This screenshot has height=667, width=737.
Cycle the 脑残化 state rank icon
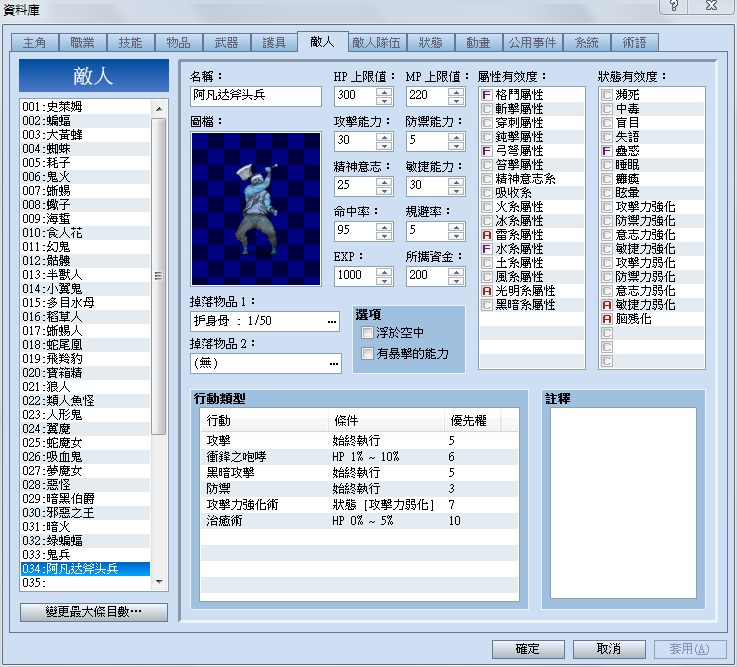607,319
